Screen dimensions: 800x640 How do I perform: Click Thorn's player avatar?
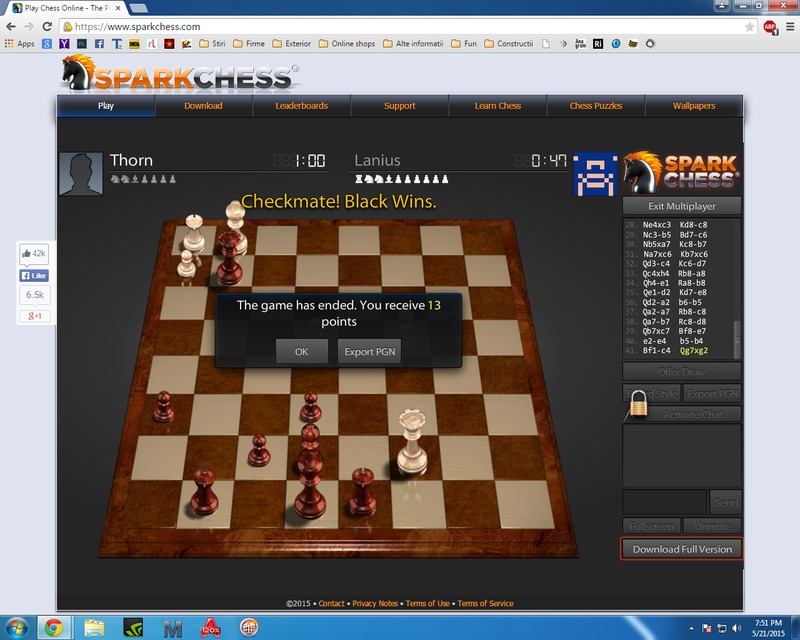click(81, 174)
